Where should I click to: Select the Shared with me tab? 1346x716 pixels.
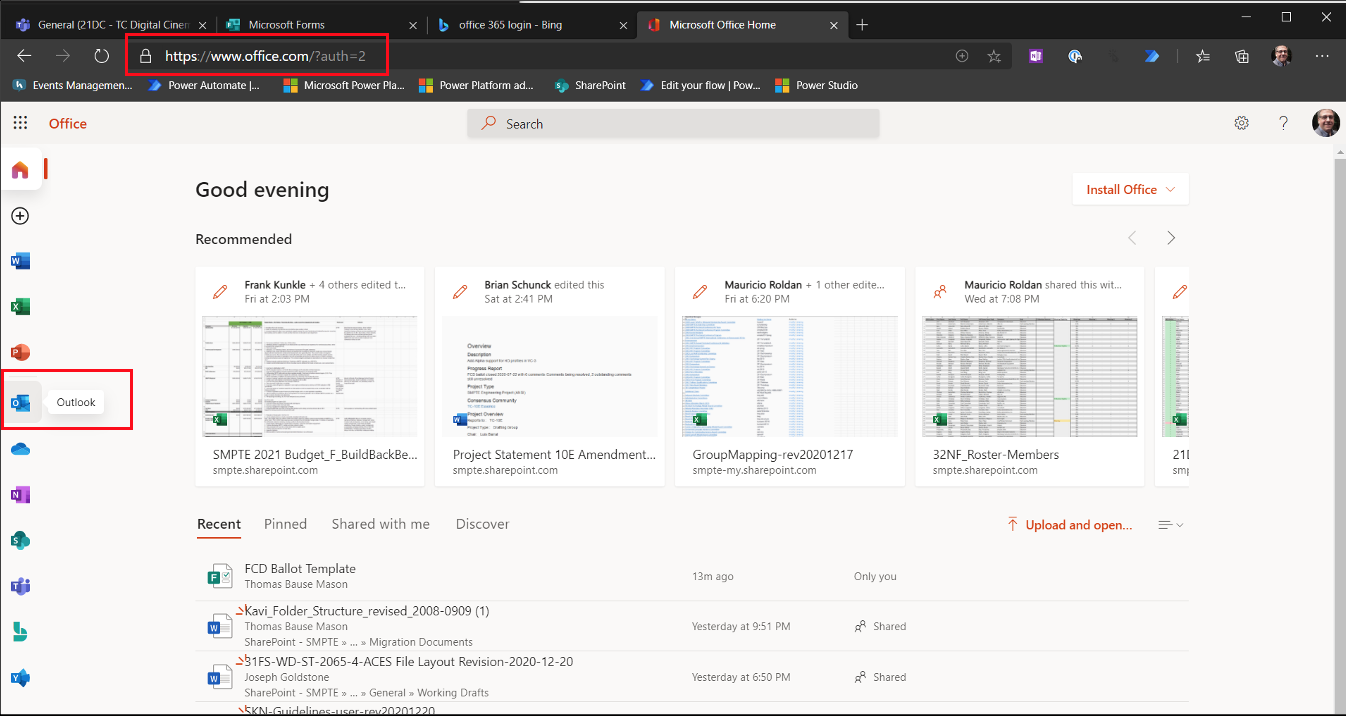coord(380,524)
